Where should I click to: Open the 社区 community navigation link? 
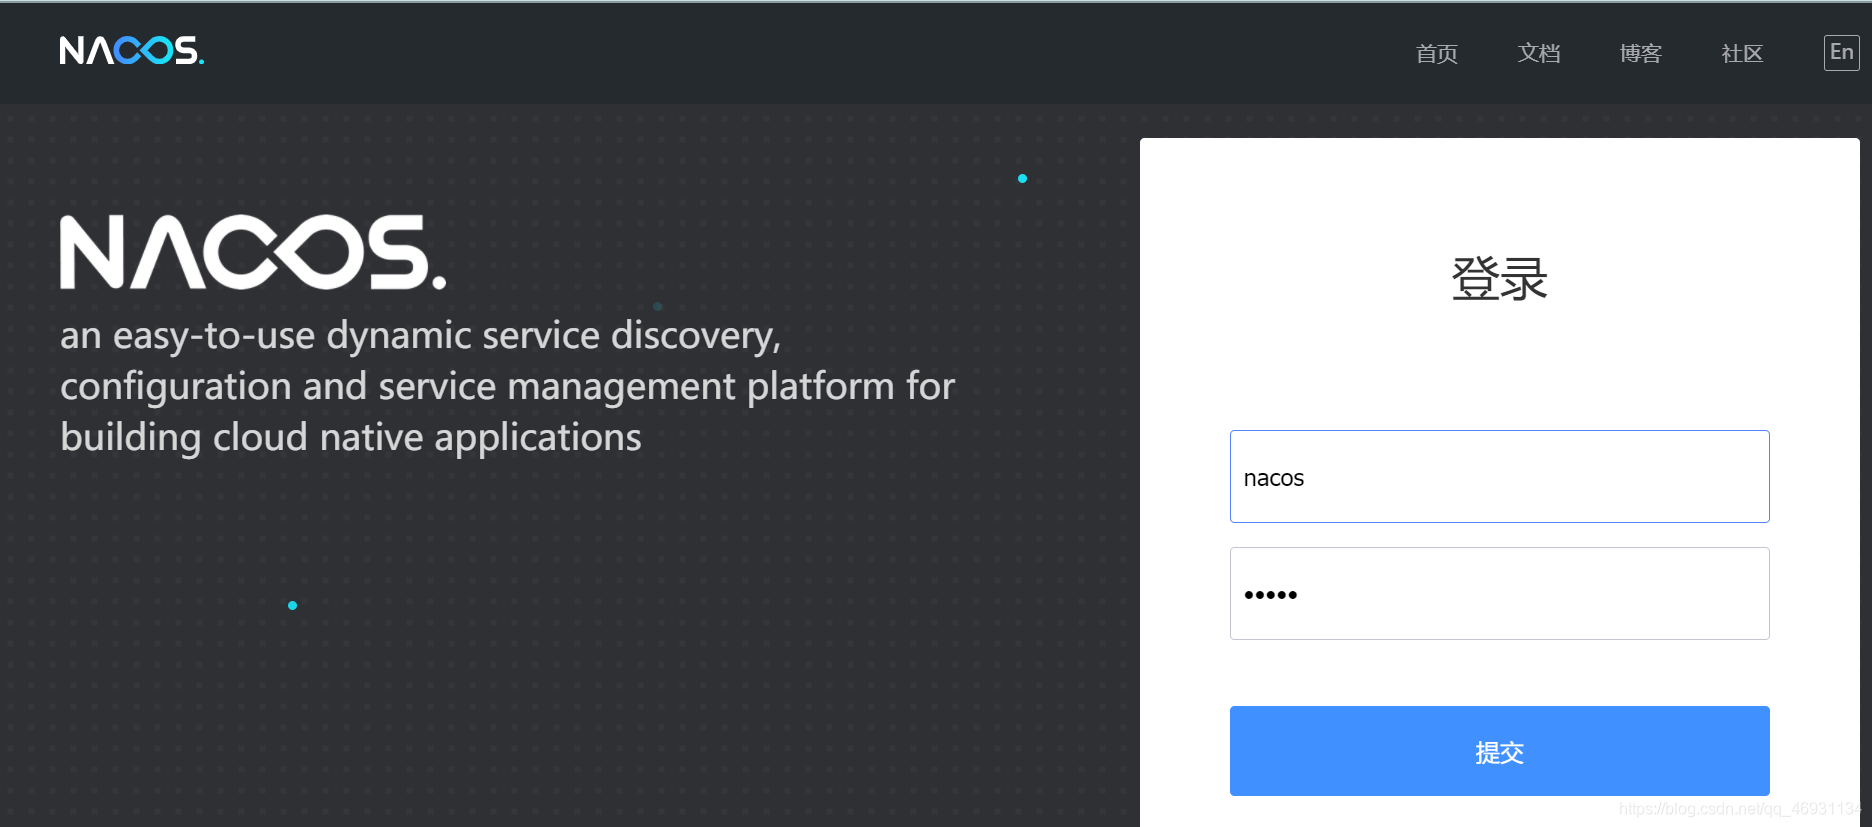[1742, 53]
